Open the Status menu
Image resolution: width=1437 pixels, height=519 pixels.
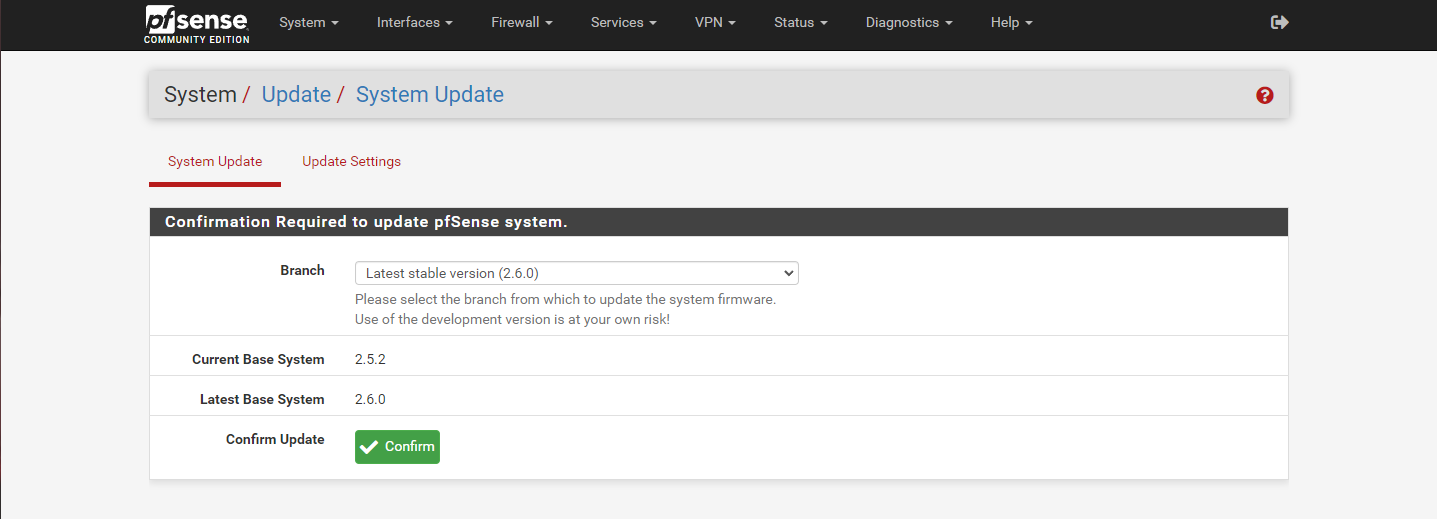tap(801, 22)
